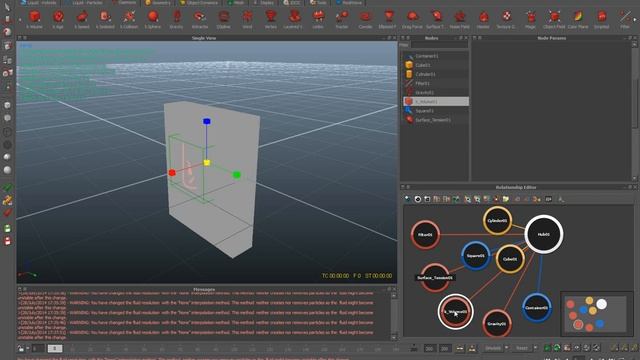Click the Gravity01 node in Relationship Editor
This screenshot has width=640, height=360.
[x=497, y=324]
